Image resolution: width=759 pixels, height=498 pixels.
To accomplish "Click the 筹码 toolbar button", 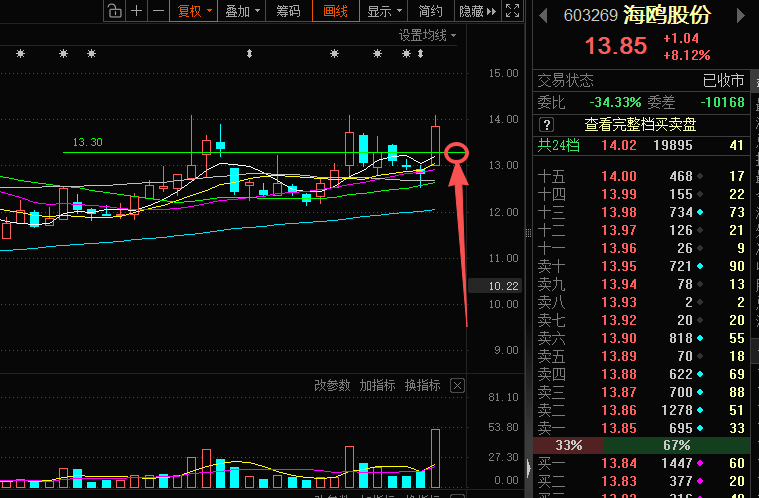I will [x=288, y=11].
